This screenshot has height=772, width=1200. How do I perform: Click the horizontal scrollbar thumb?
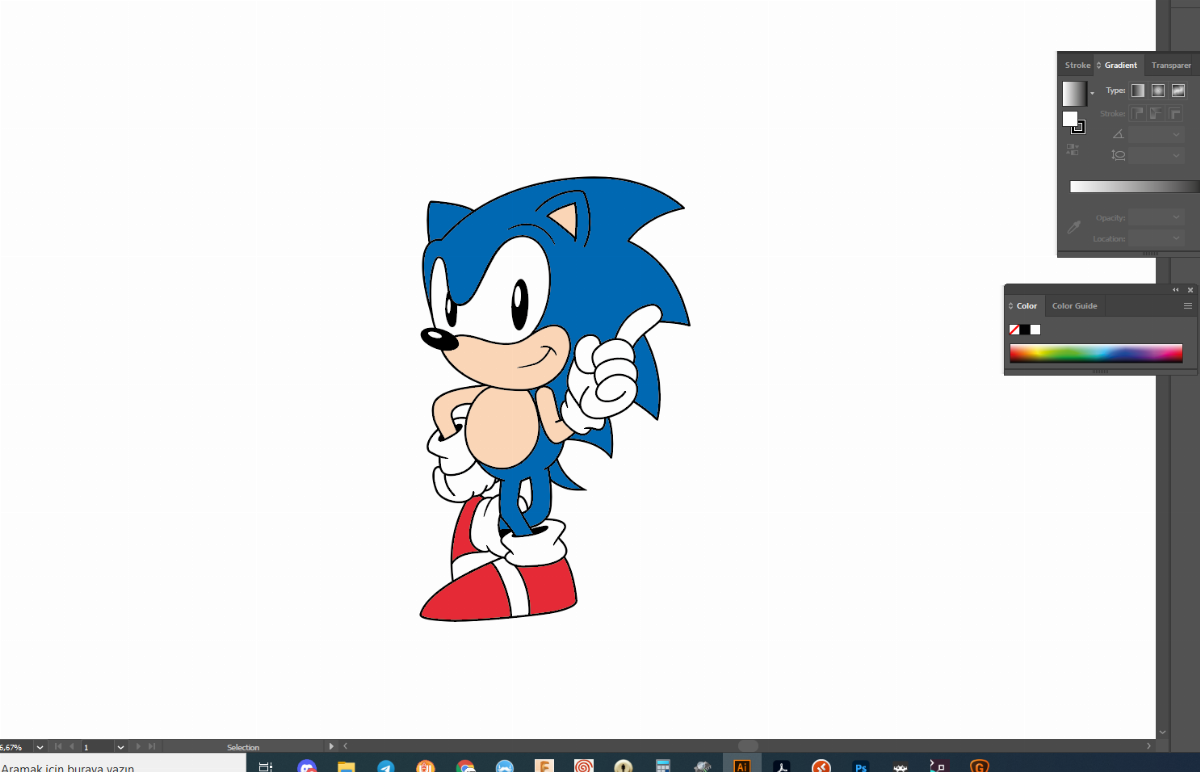tap(748, 746)
